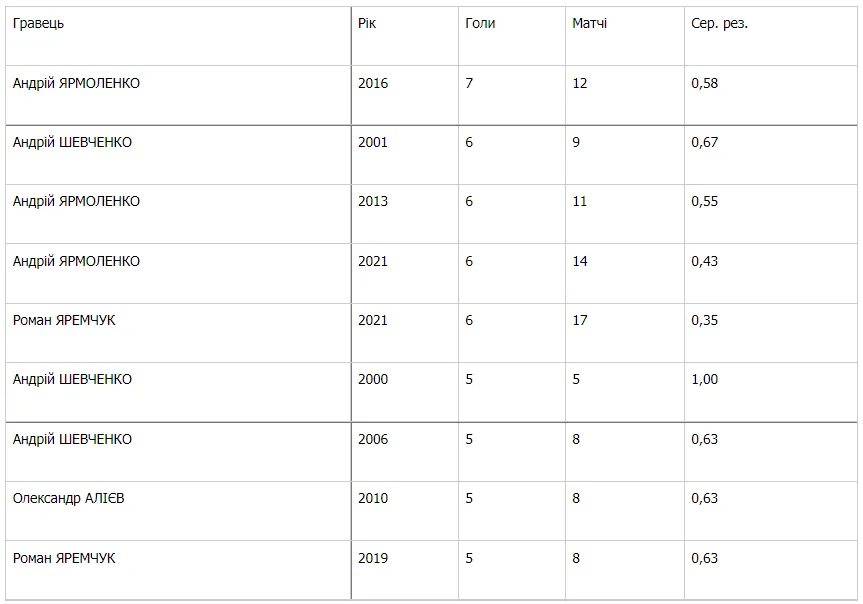The image size is (863, 604).
Task: Select the 17 matches cell
Action: 580,320
